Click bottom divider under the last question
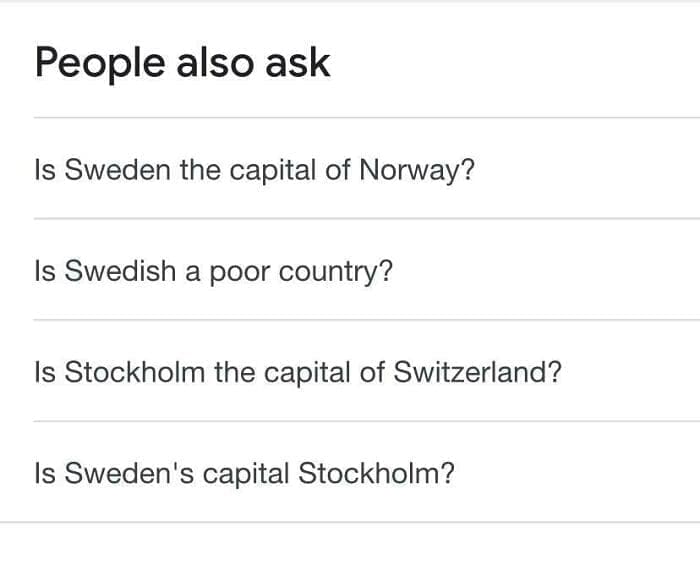The image size is (700, 565). coord(350,522)
